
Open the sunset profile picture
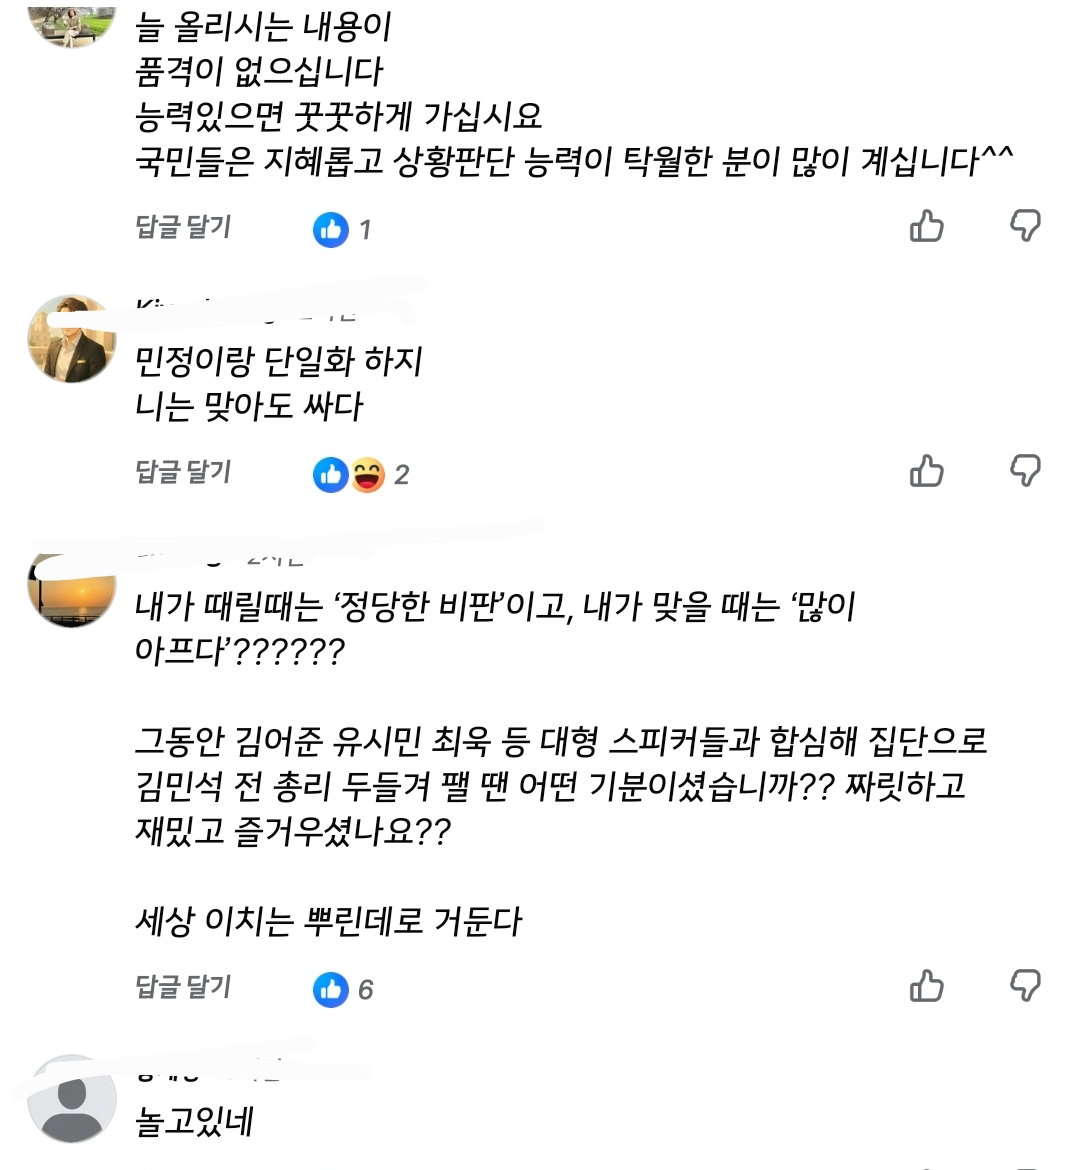72,588
